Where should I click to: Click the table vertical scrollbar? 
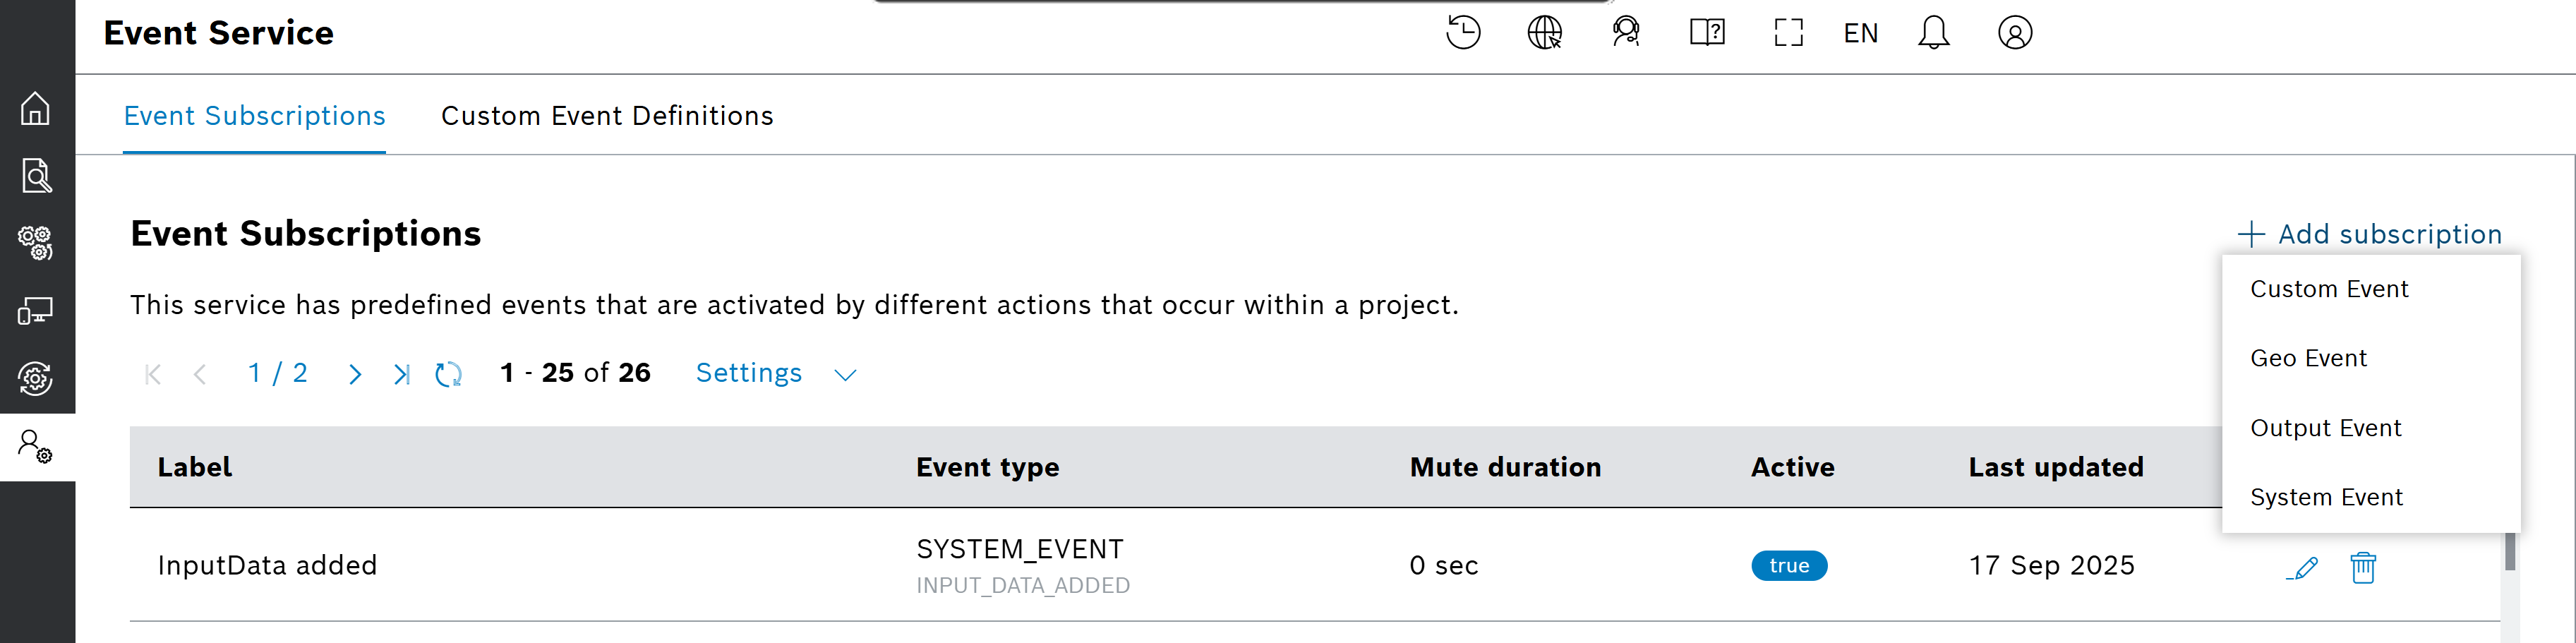pos(2509,552)
